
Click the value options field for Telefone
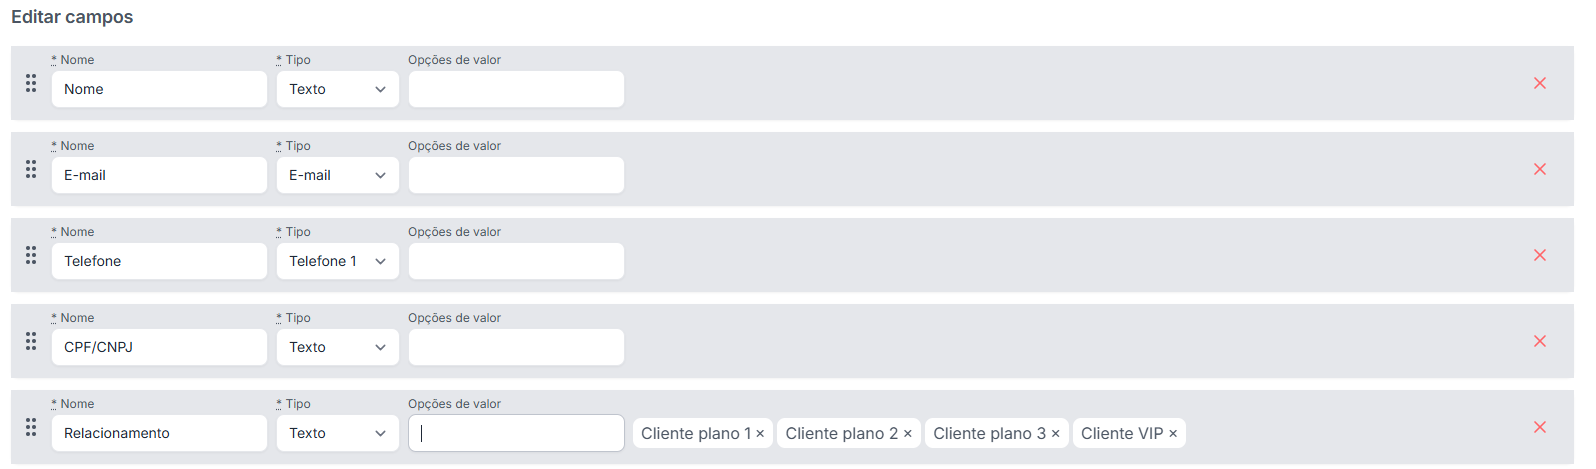516,261
